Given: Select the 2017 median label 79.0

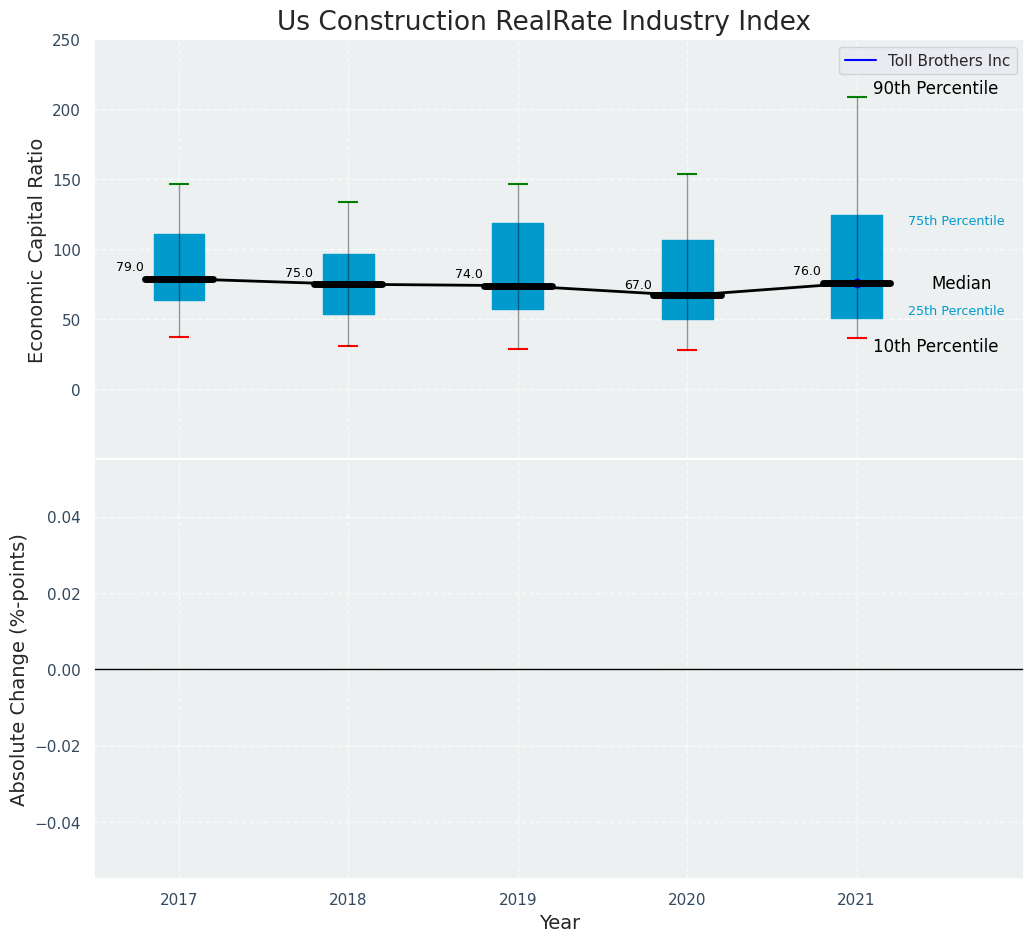Looking at the screenshot, I should pos(130,267).
